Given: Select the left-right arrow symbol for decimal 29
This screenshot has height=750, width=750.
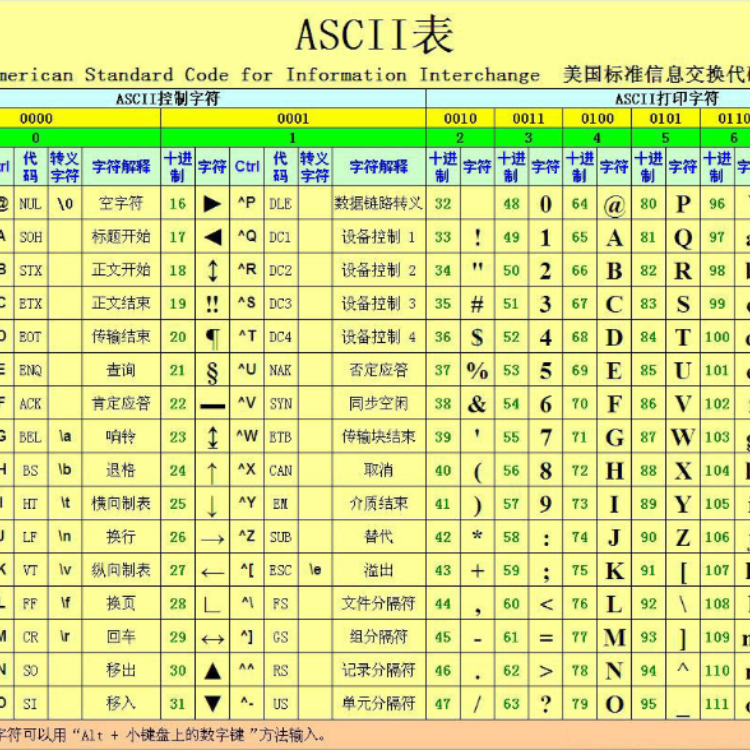Looking at the screenshot, I should [212, 637].
